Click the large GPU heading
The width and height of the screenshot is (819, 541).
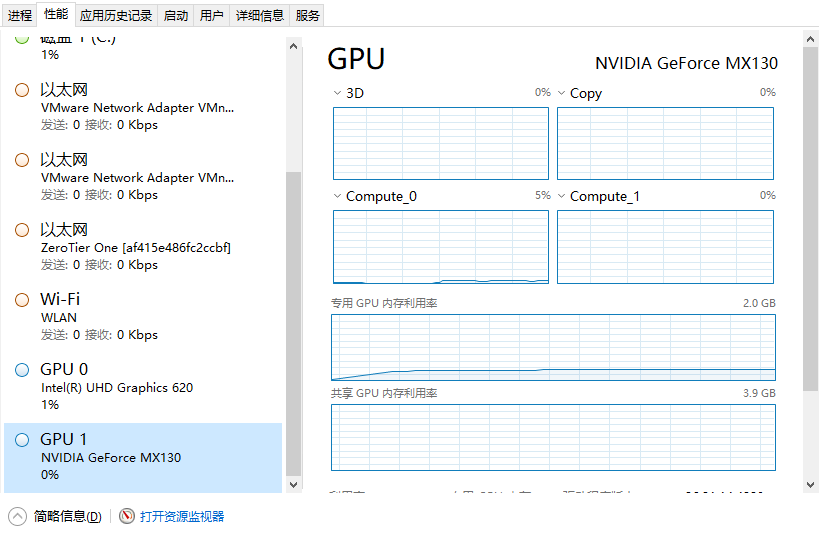point(356,58)
